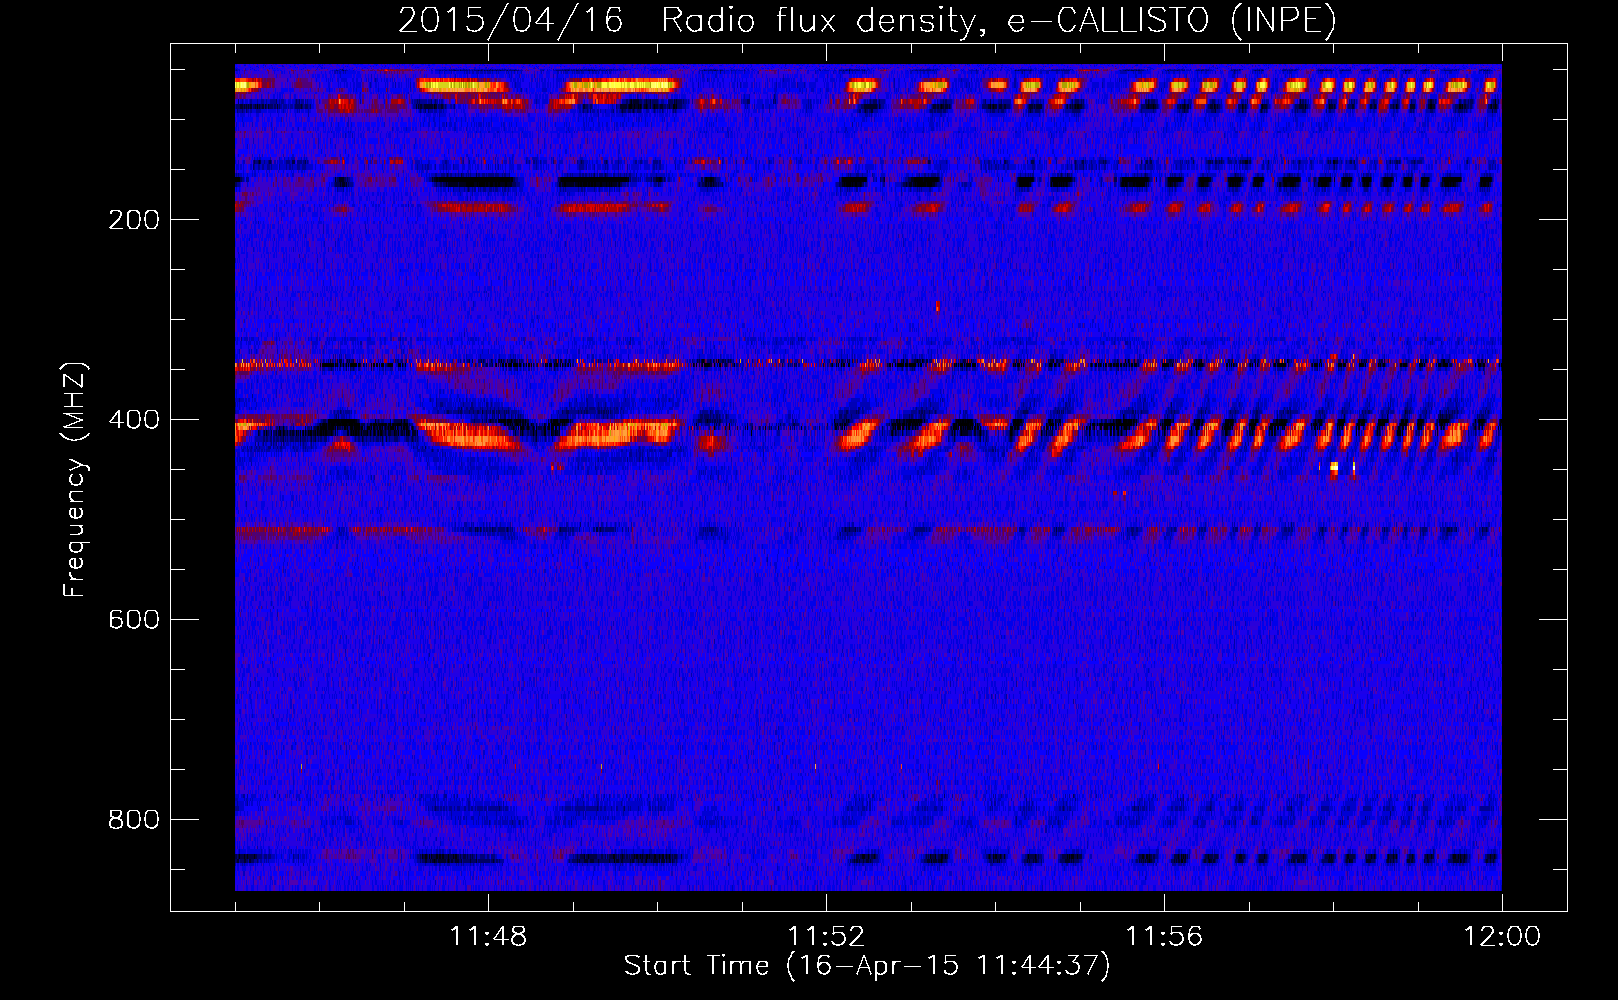The height and width of the screenshot is (1000, 1618).
Task: Select the "600" frequency tick label
Action: (134, 620)
